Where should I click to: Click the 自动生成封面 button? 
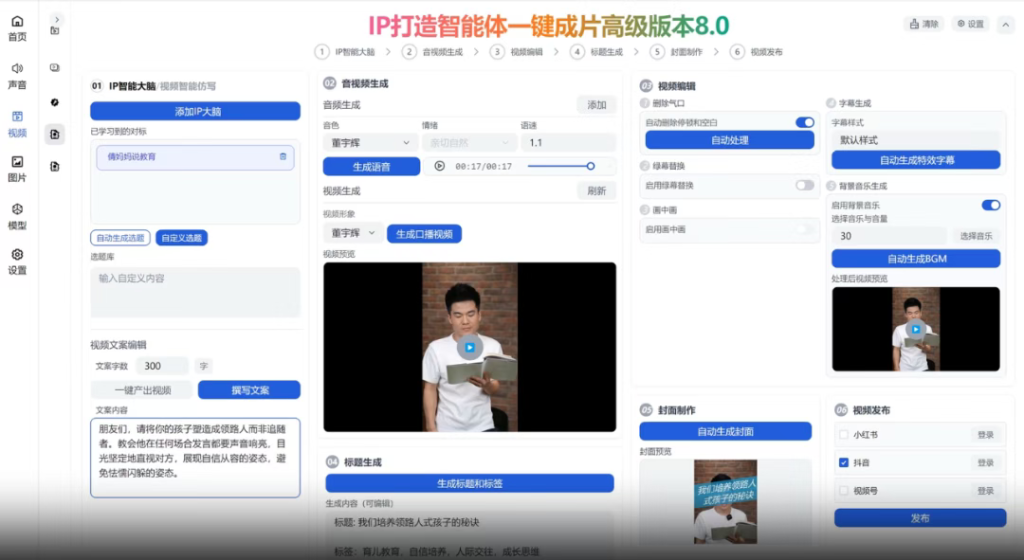click(726, 432)
